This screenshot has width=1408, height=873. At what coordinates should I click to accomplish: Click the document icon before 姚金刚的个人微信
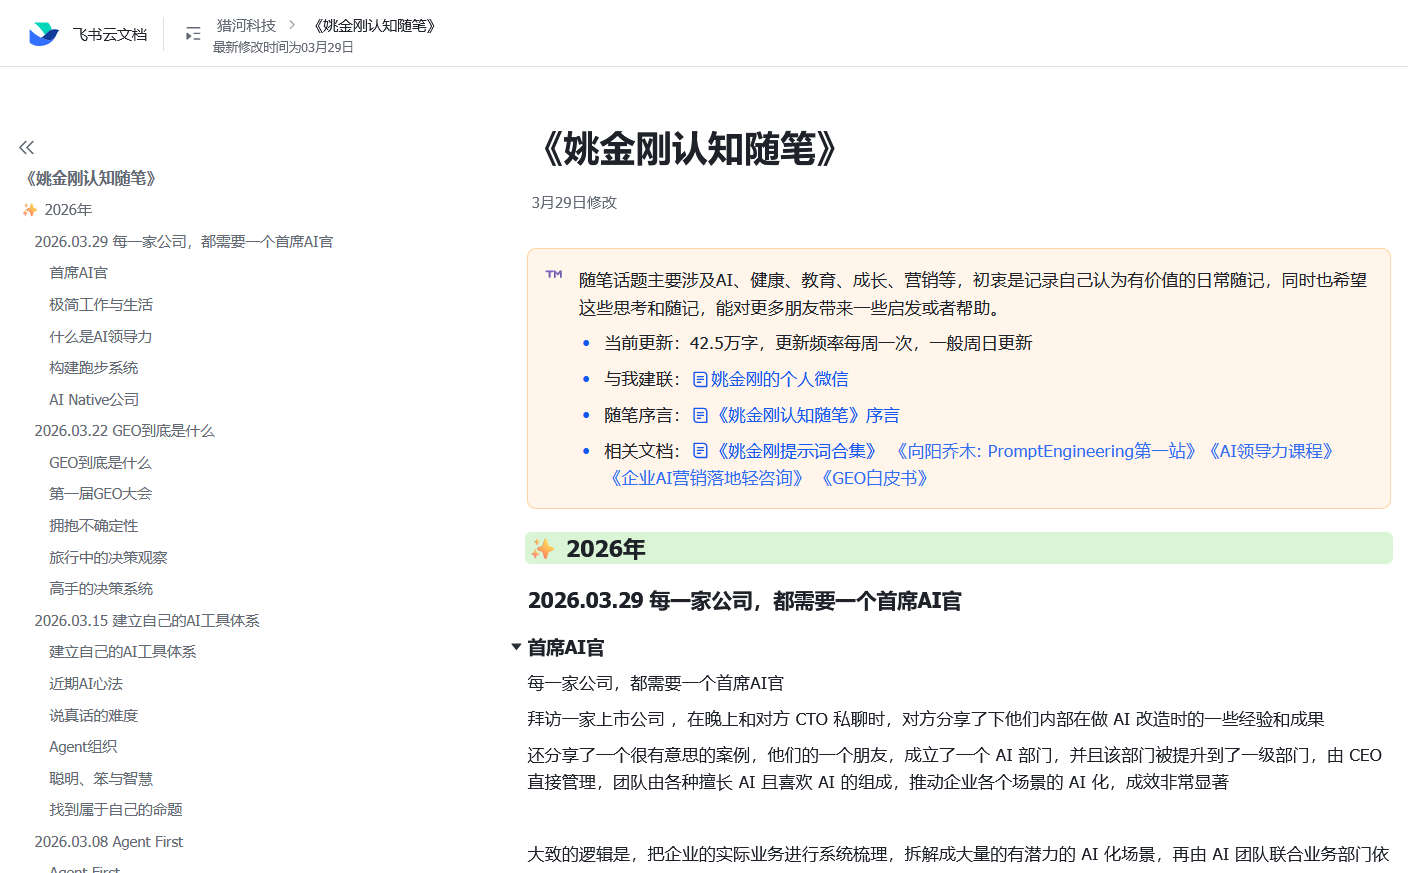point(700,379)
